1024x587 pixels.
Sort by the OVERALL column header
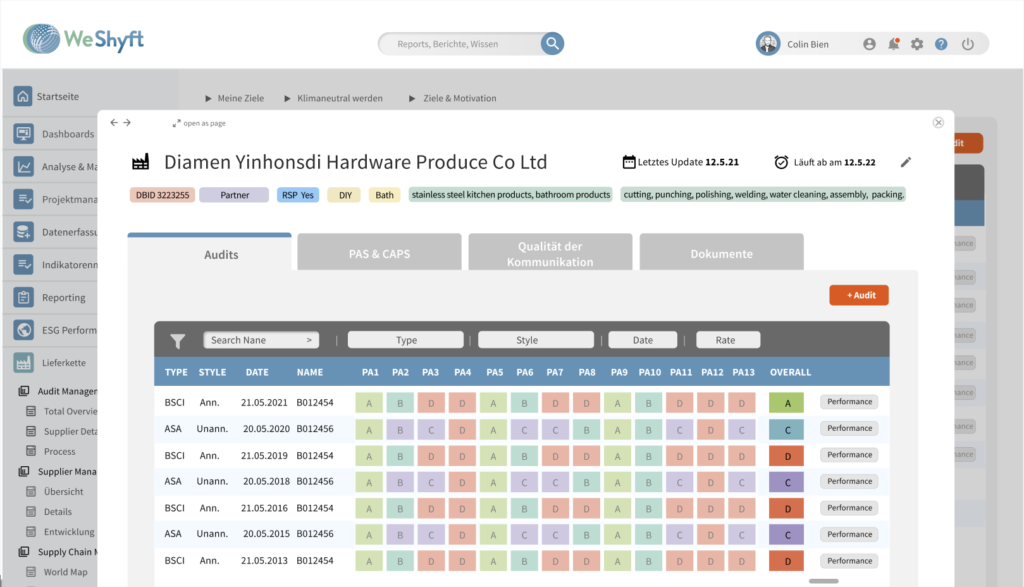click(x=790, y=372)
